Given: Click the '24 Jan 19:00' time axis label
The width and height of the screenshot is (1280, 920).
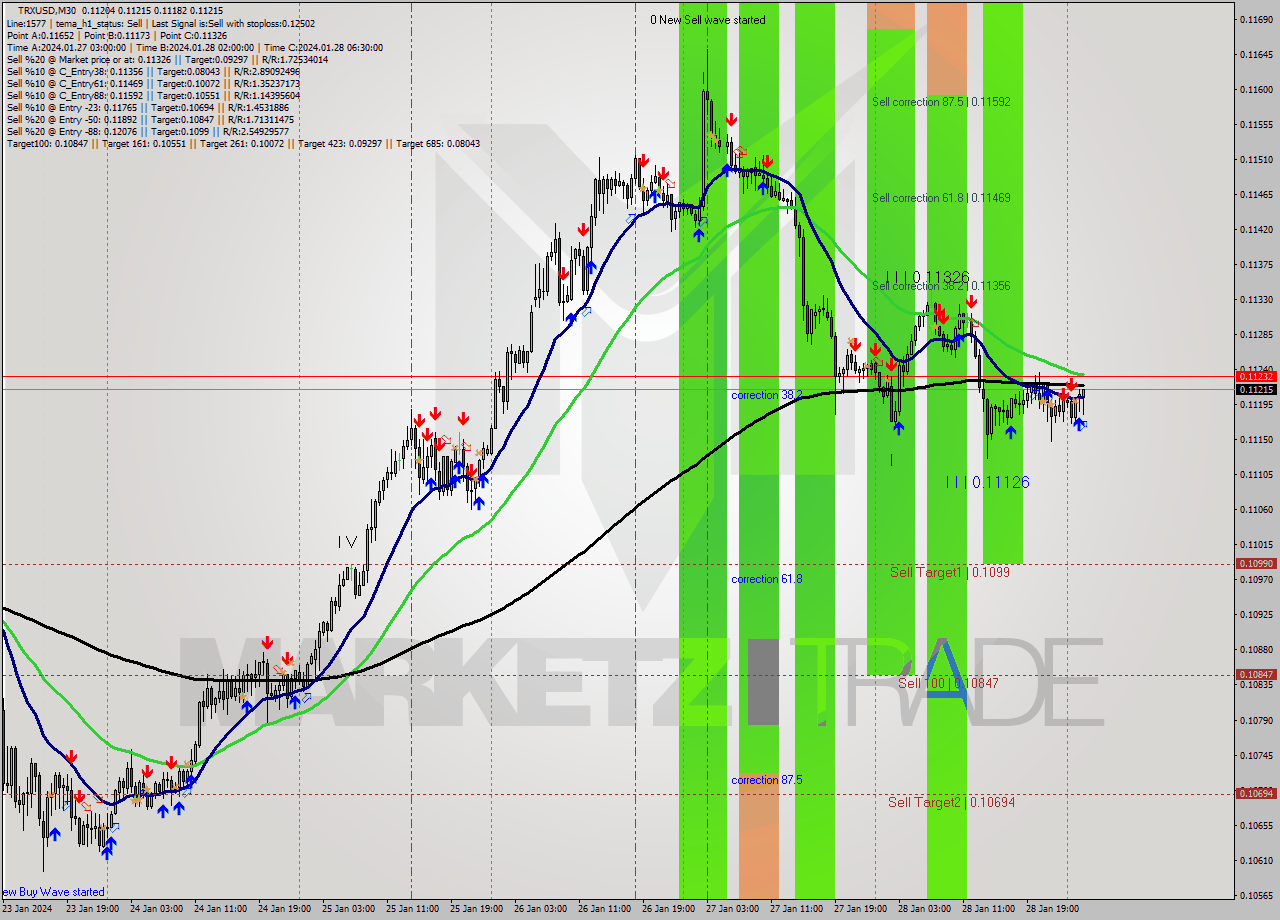Looking at the screenshot, I should click(x=284, y=909).
